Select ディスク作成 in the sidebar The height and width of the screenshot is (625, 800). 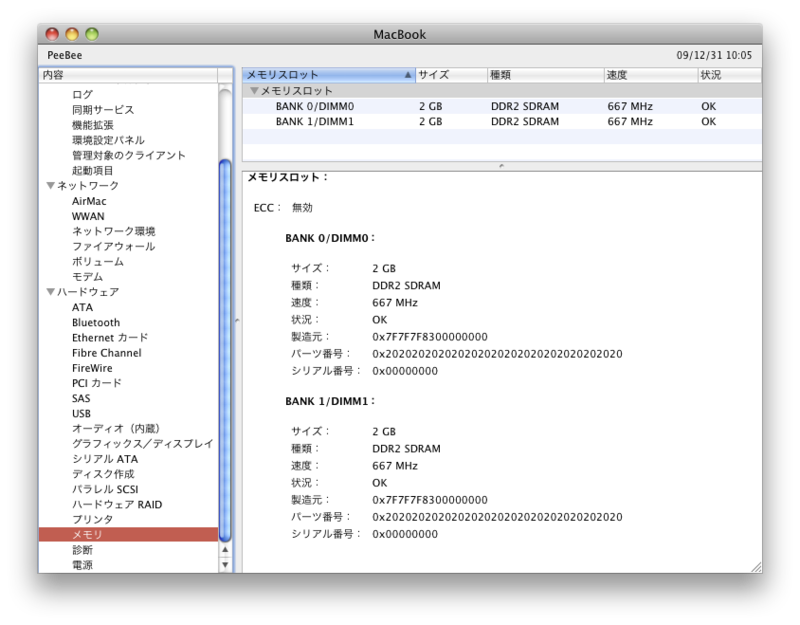[x=103, y=474]
